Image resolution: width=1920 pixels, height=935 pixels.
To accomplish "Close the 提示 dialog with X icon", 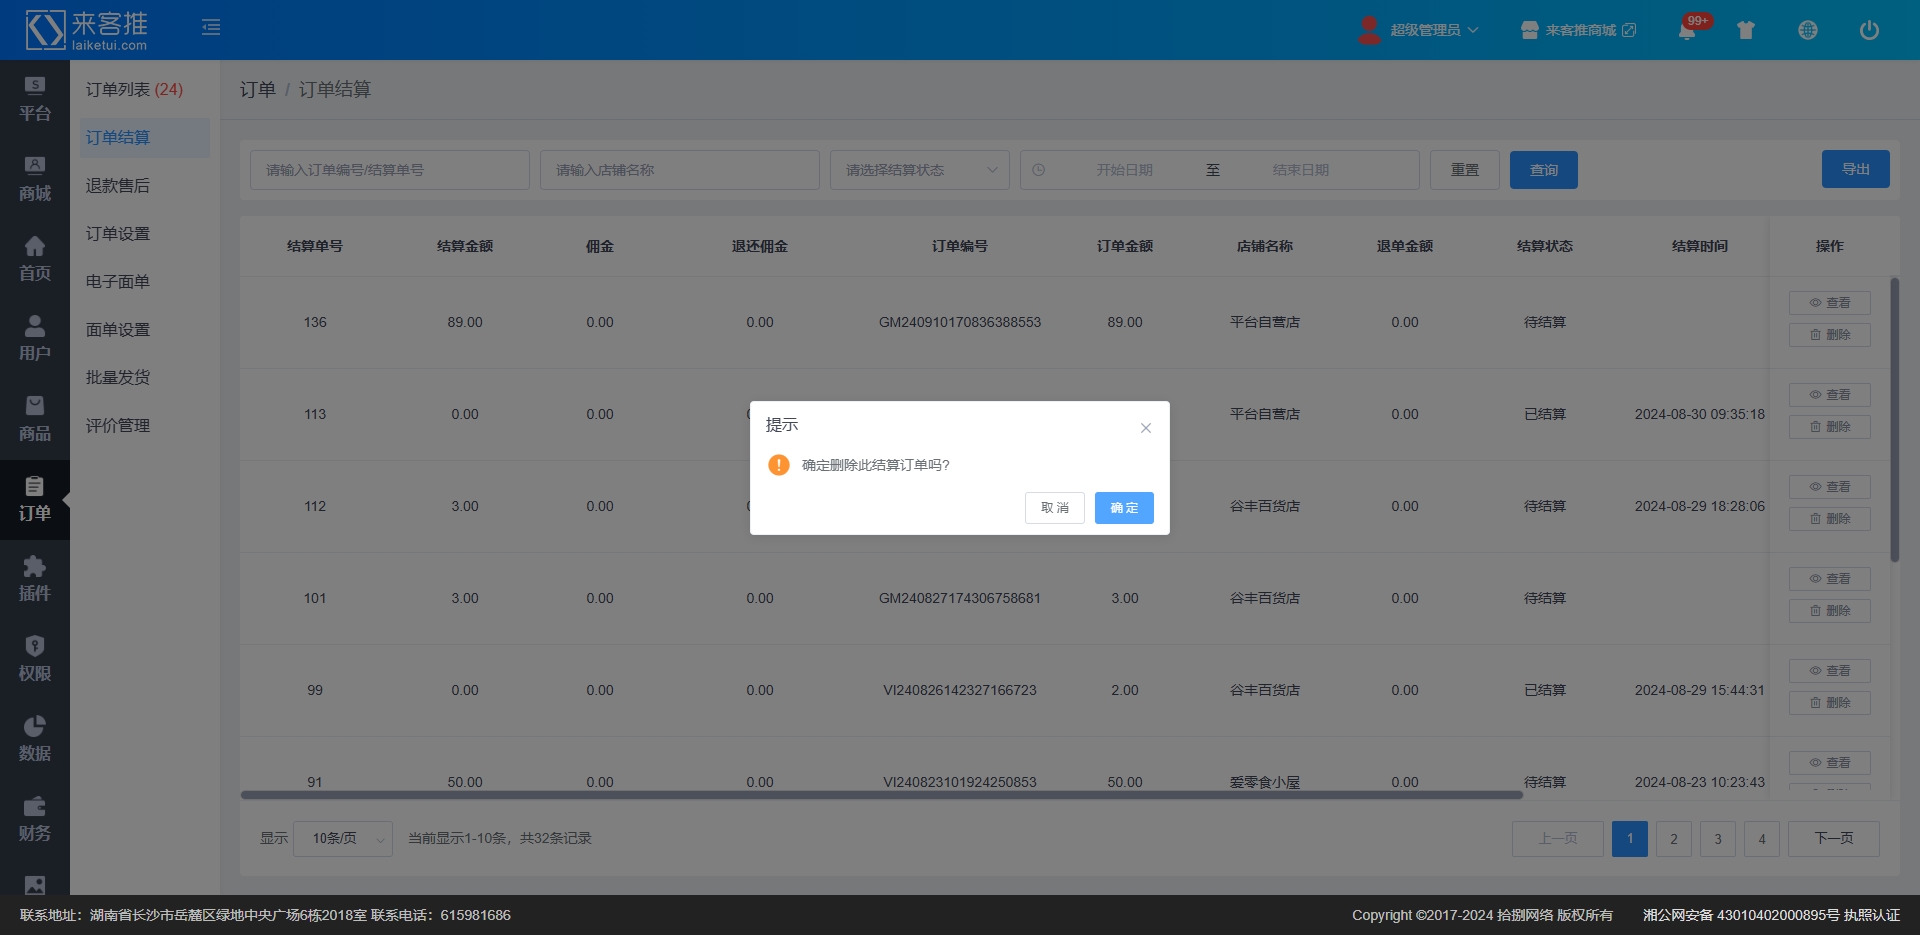I will [1146, 428].
